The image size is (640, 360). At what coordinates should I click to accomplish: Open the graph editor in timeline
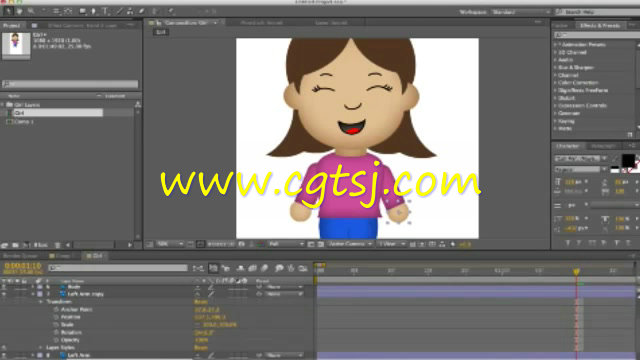pos(303,268)
